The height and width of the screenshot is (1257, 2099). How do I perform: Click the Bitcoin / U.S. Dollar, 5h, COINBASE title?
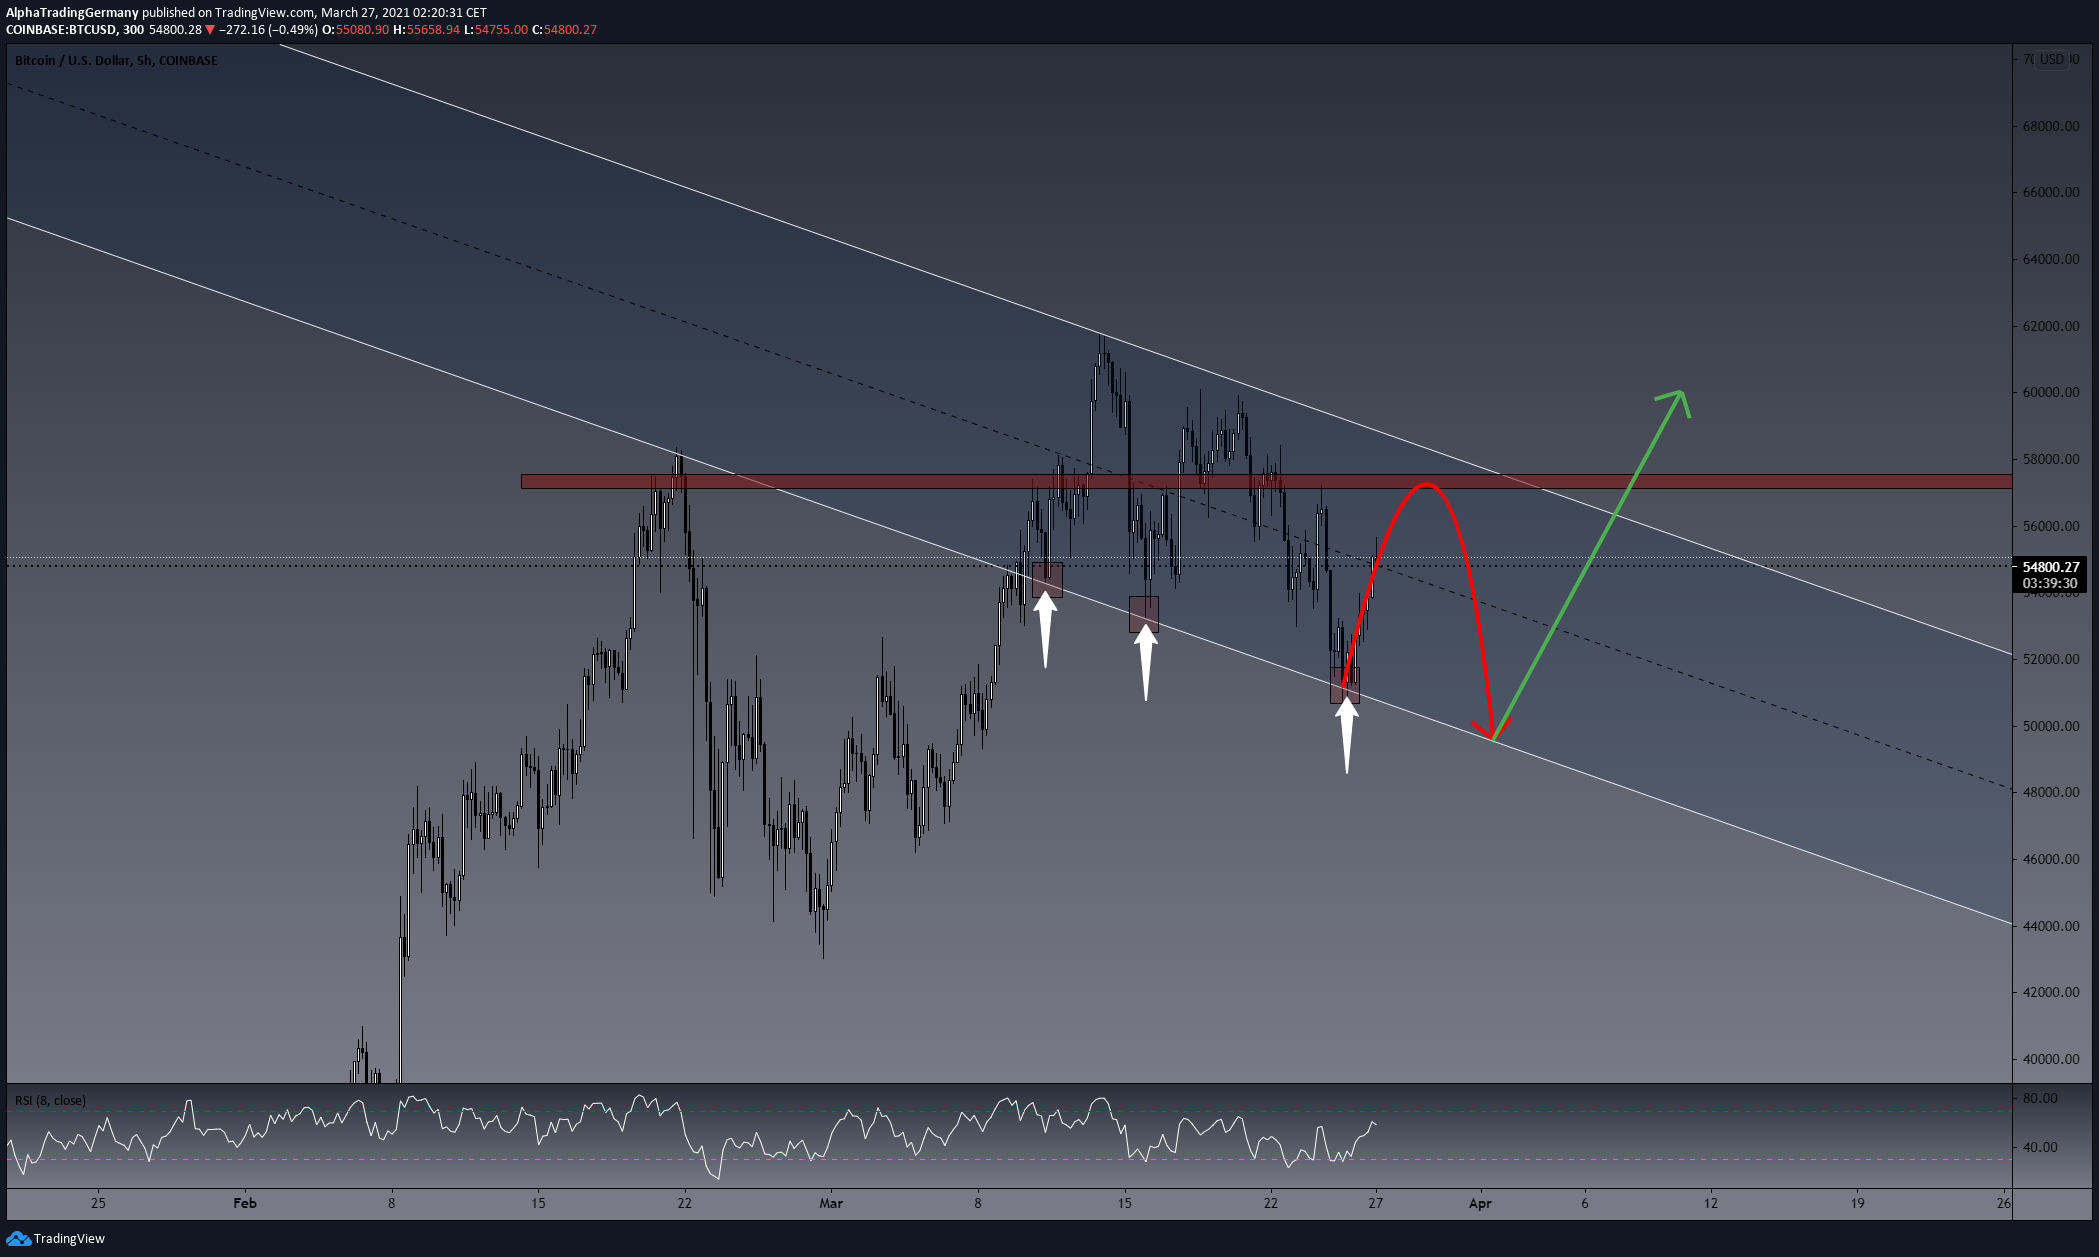tap(116, 61)
